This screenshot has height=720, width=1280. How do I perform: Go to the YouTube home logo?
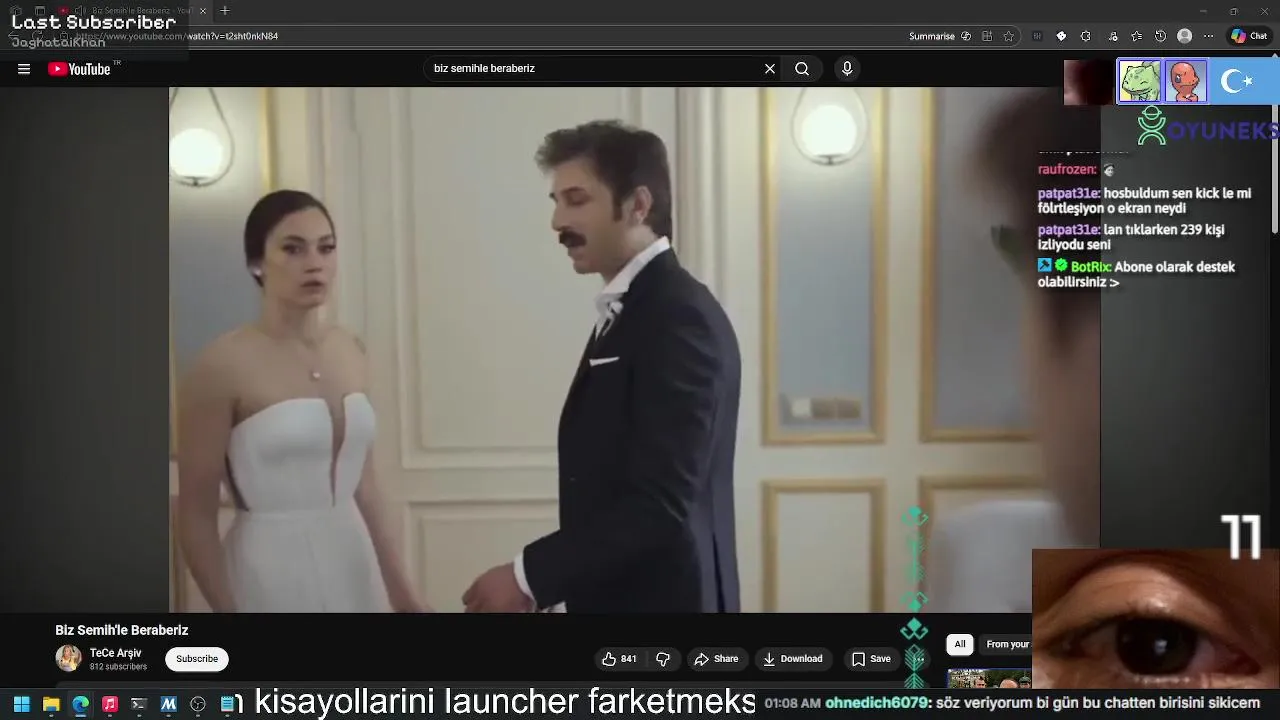tap(79, 69)
